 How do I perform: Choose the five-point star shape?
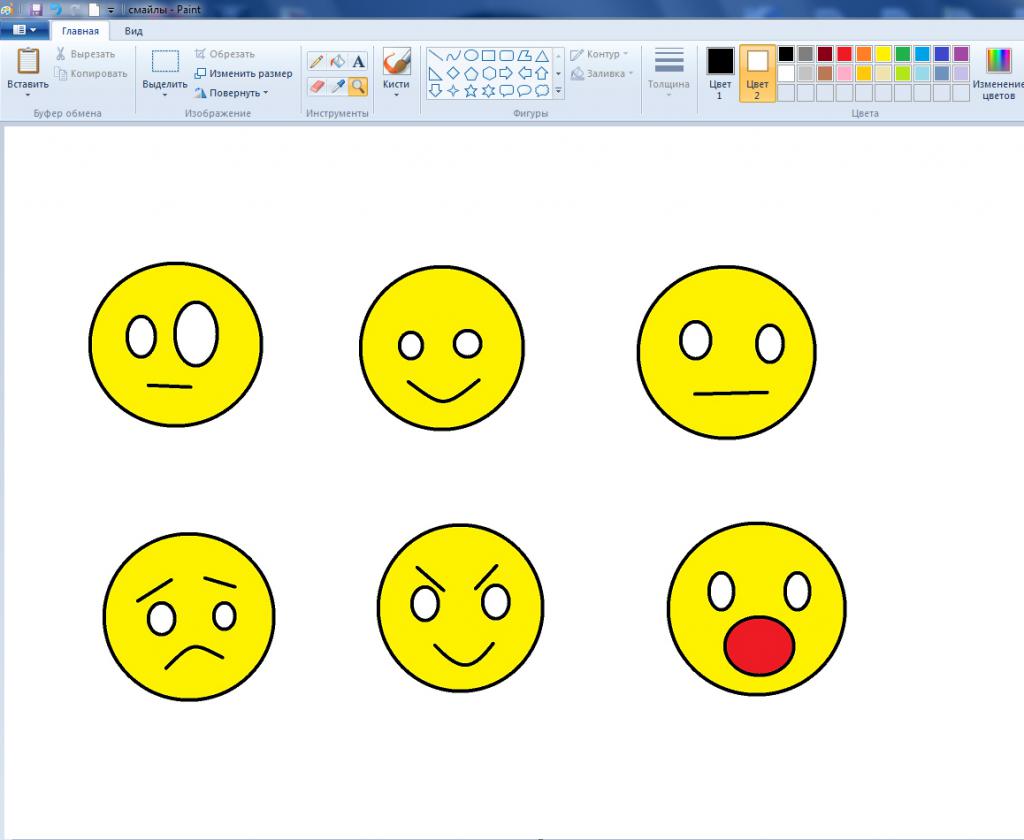point(471,91)
